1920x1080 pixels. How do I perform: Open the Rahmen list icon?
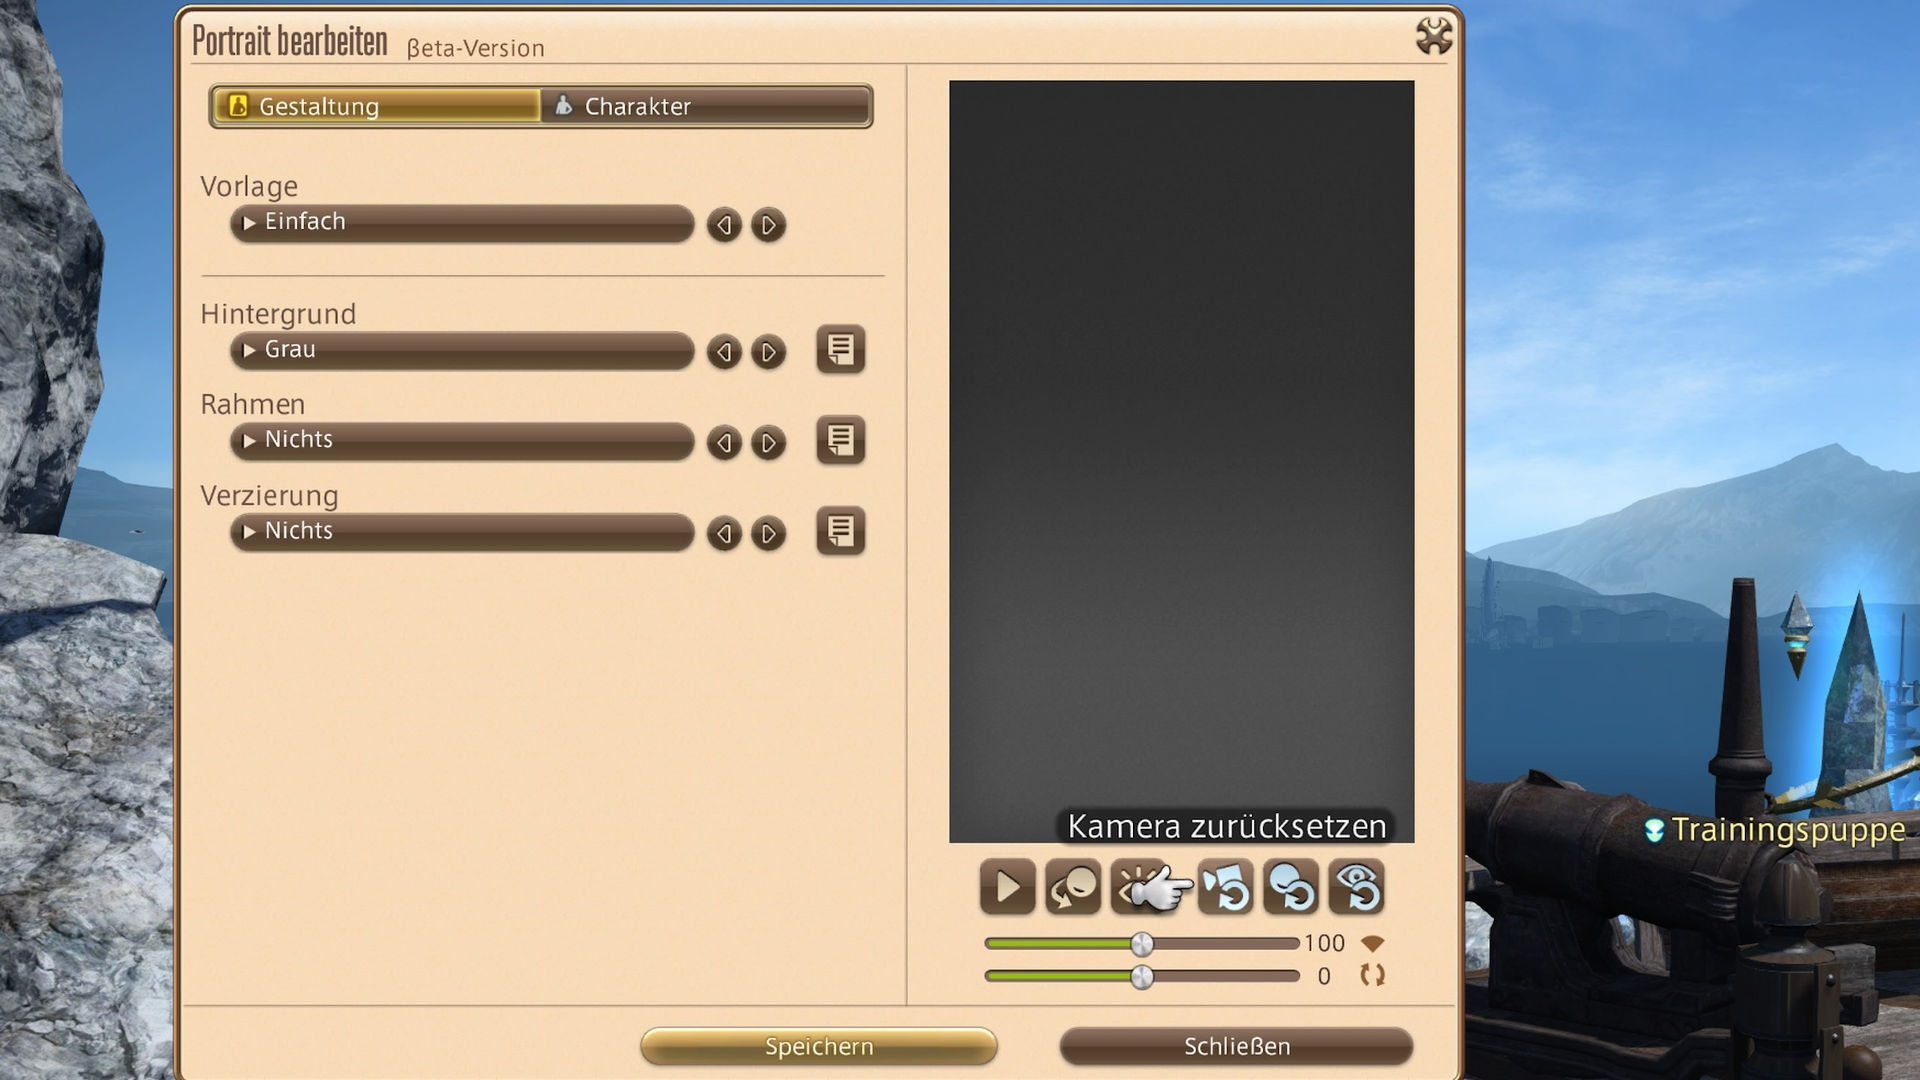(x=840, y=440)
